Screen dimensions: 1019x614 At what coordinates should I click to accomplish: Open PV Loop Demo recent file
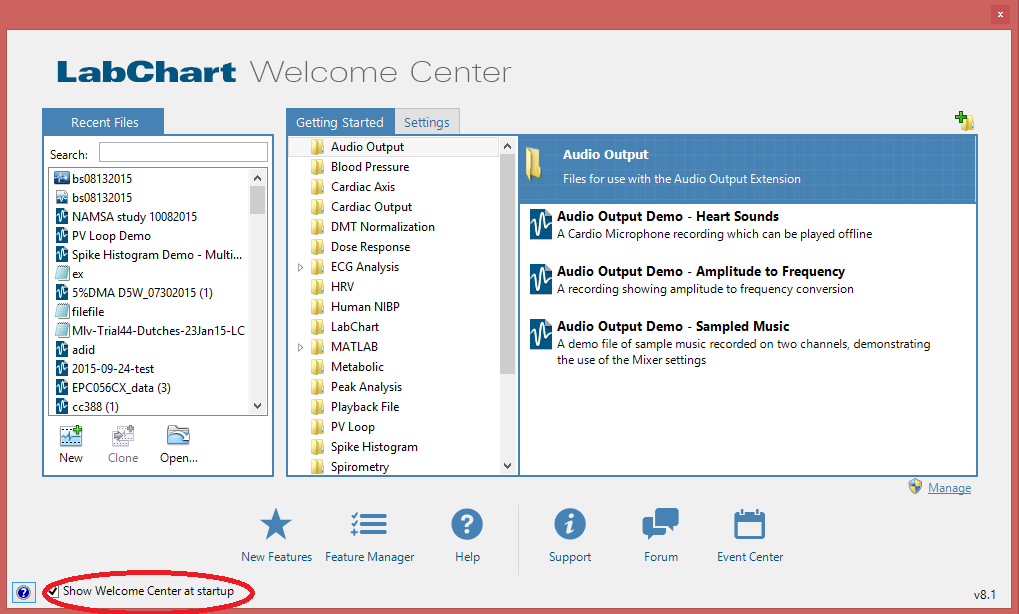pyautogui.click(x=111, y=236)
